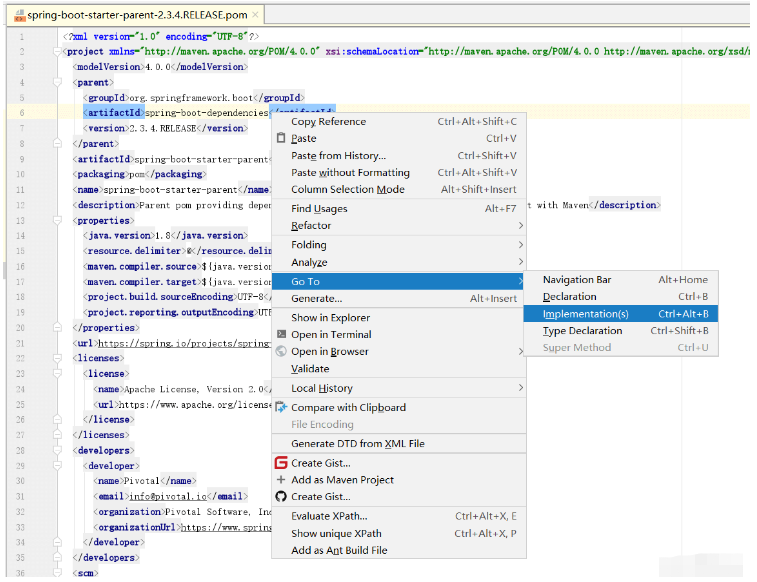This screenshot has width=757, height=582.
Task: Open the info@pivotal.io email link
Action: point(168,496)
